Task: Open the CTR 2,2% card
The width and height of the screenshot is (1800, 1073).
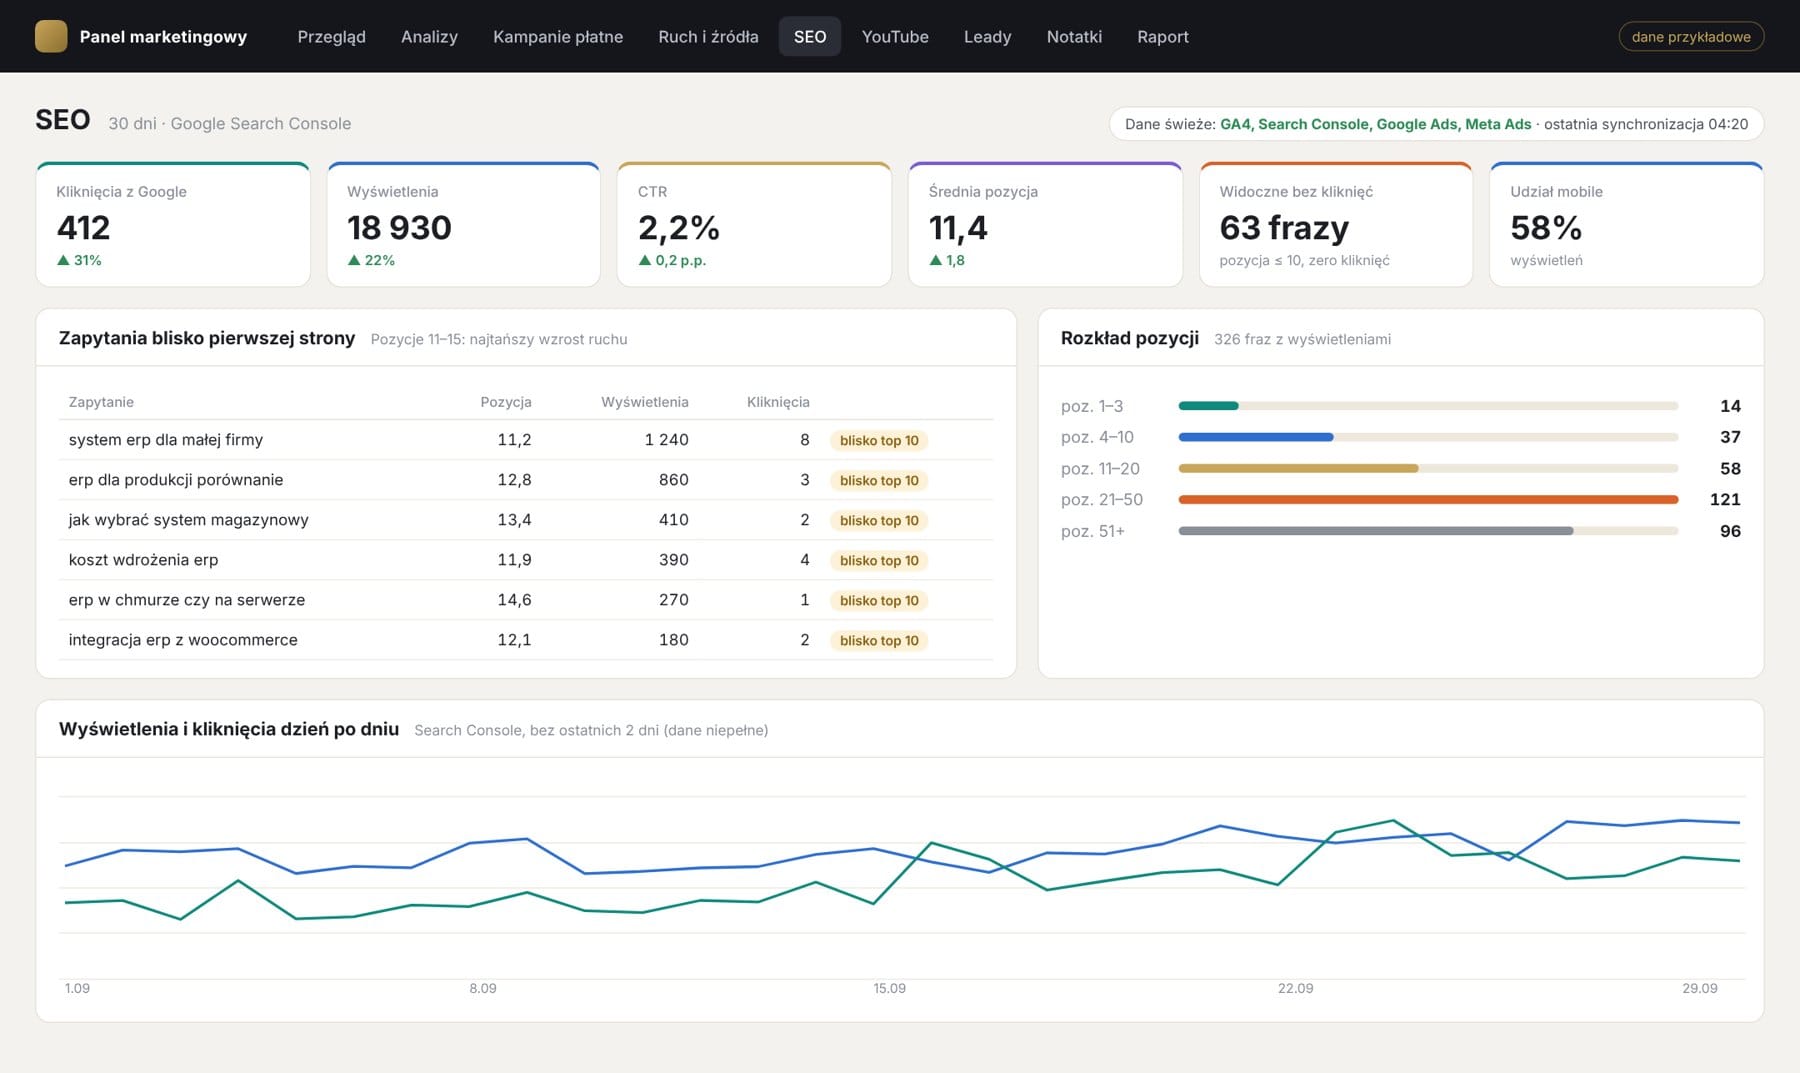Action: coord(754,224)
